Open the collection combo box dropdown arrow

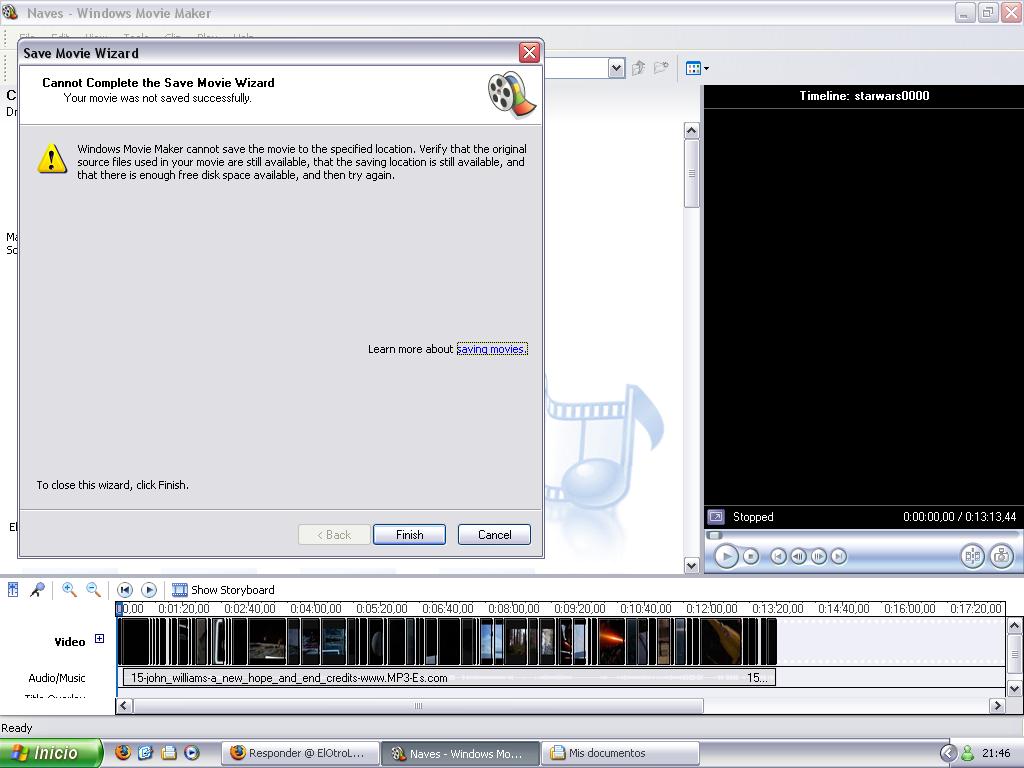(616, 68)
